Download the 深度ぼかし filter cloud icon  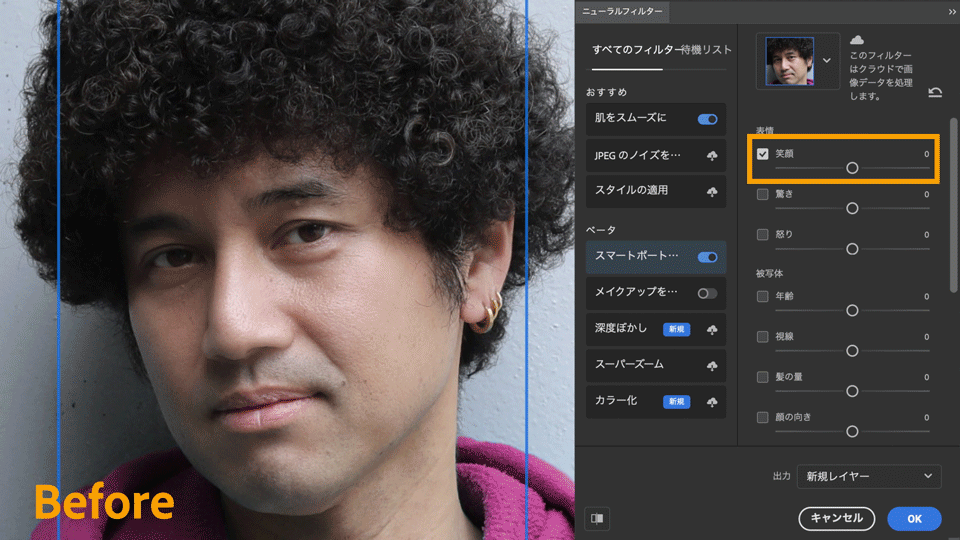coord(712,329)
